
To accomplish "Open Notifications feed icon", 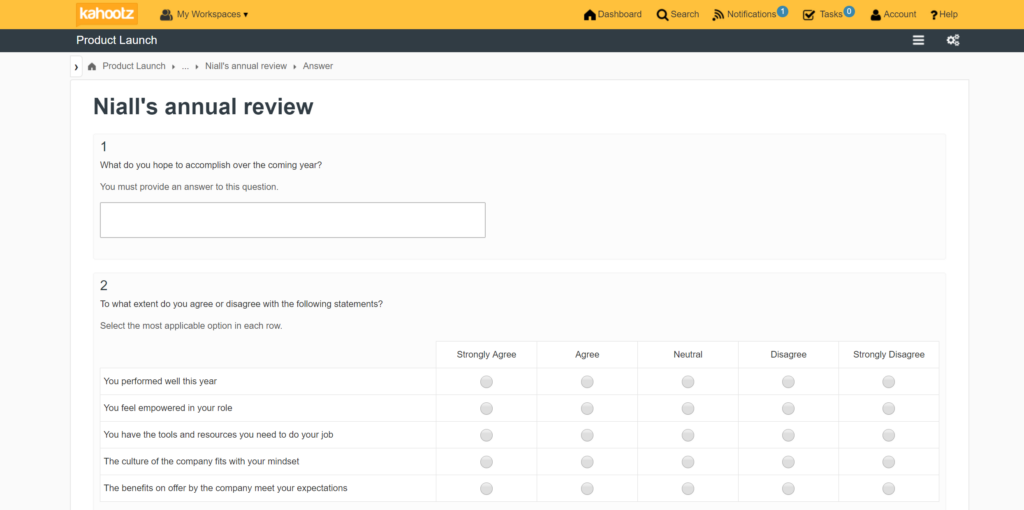I will 718,15.
